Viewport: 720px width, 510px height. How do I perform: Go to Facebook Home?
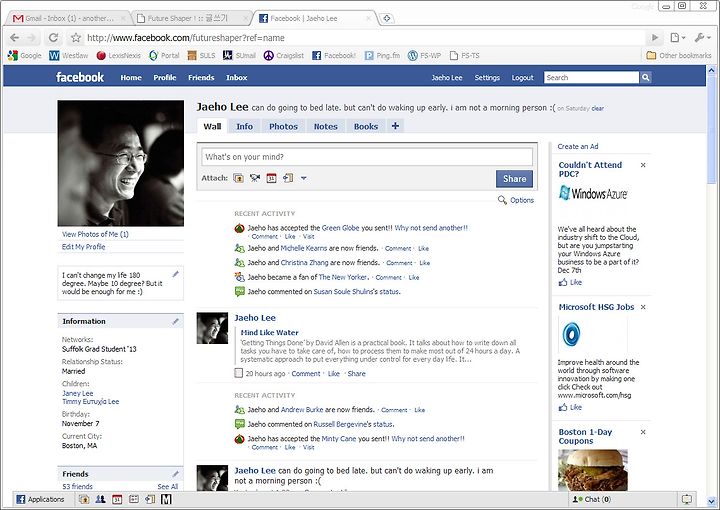pyautogui.click(x=131, y=78)
